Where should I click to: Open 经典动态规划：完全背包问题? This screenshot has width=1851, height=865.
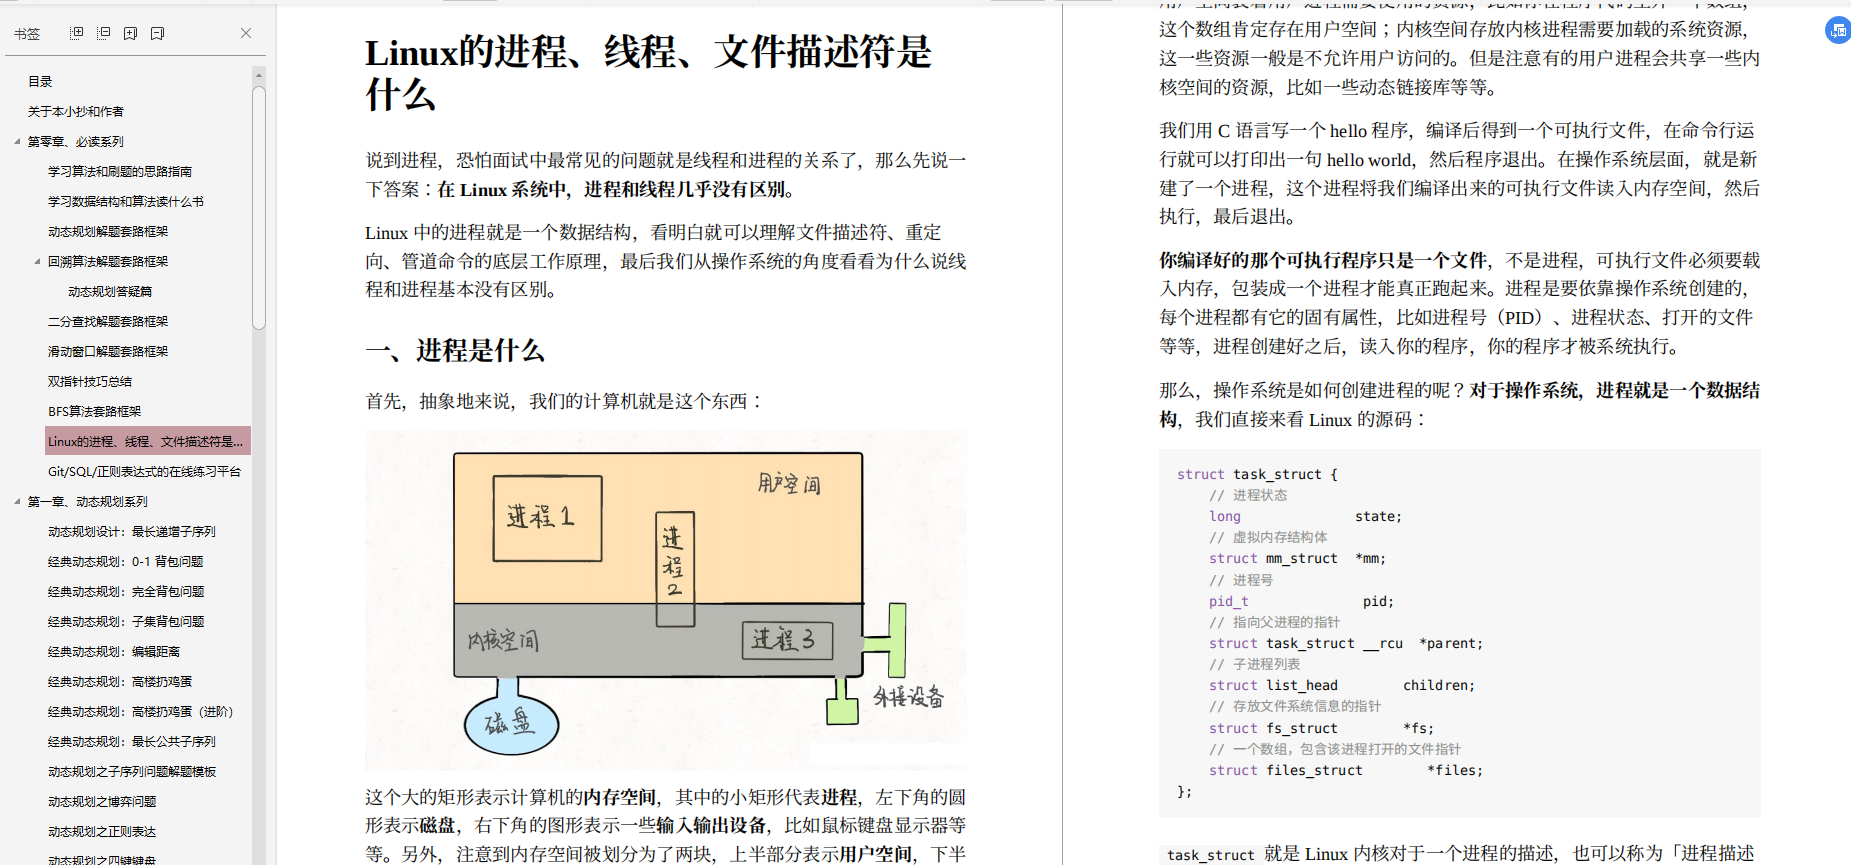point(126,591)
